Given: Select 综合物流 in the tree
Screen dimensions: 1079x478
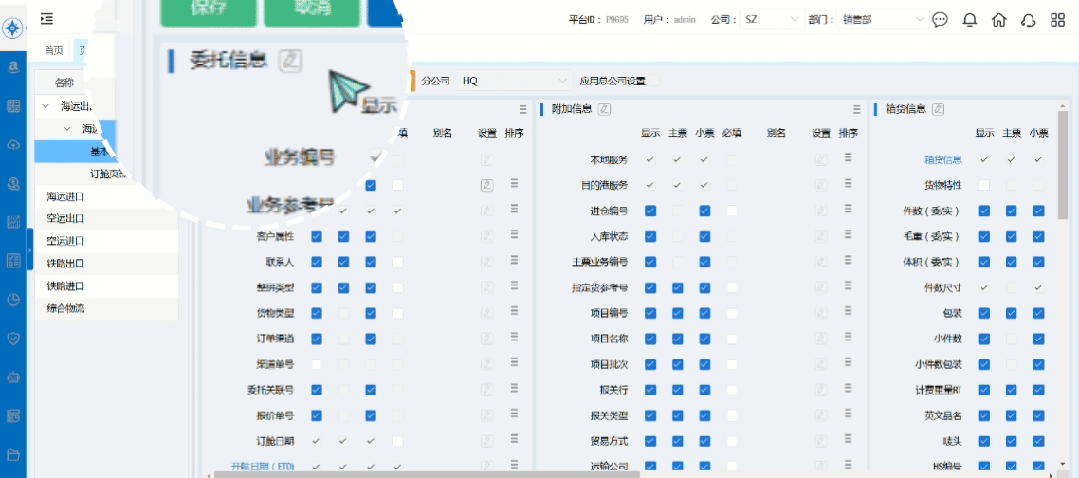Looking at the screenshot, I should (x=65, y=308).
